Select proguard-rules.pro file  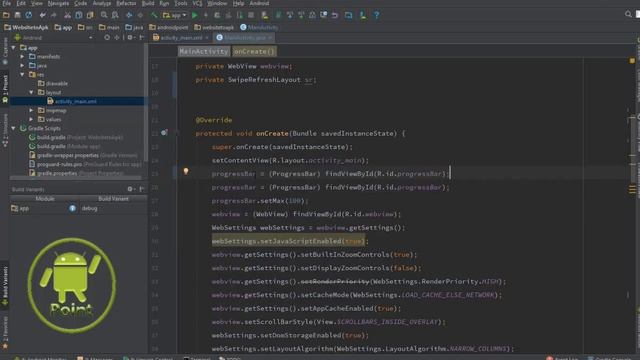pos(86,164)
